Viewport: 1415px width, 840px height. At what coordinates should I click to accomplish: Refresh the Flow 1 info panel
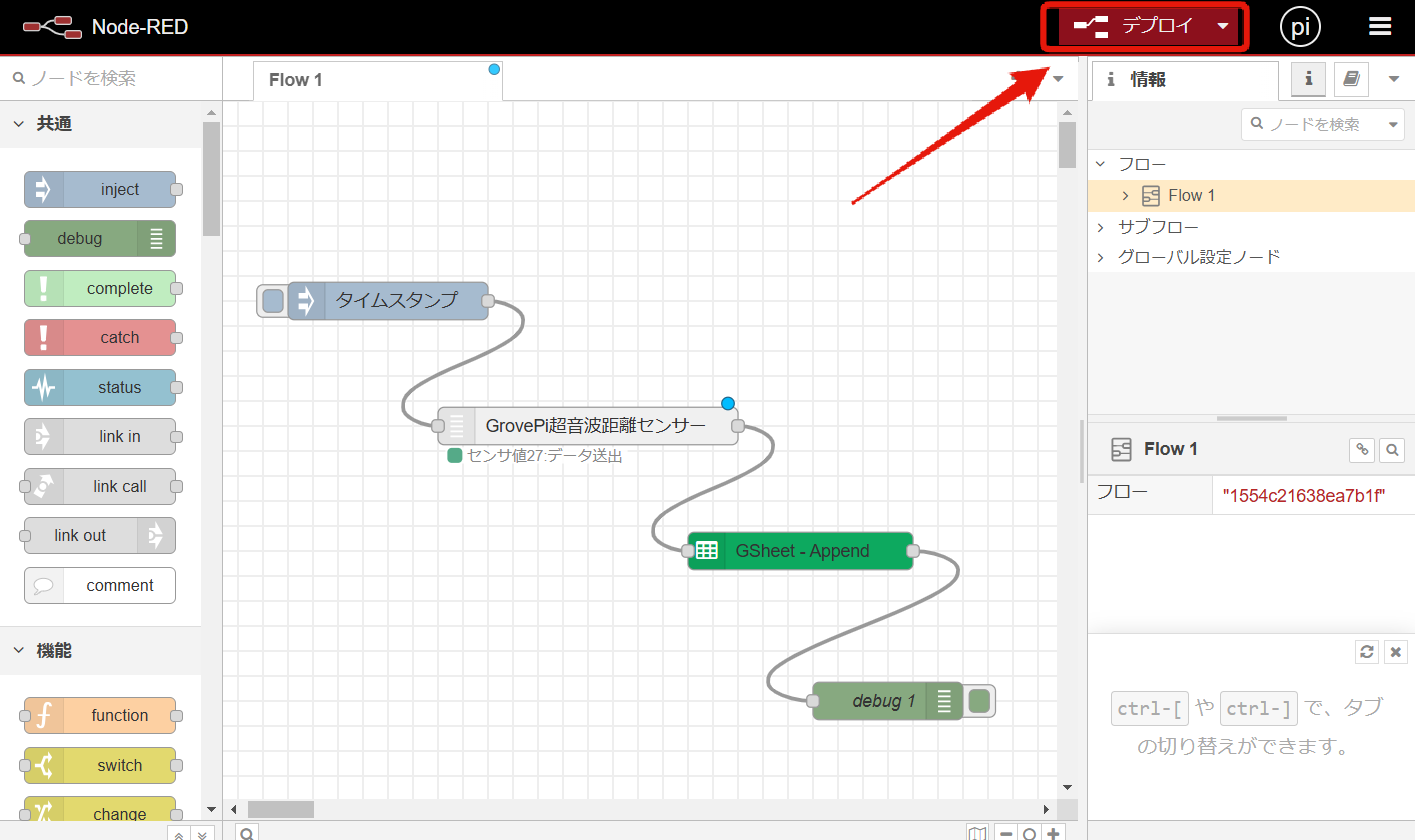1367,651
